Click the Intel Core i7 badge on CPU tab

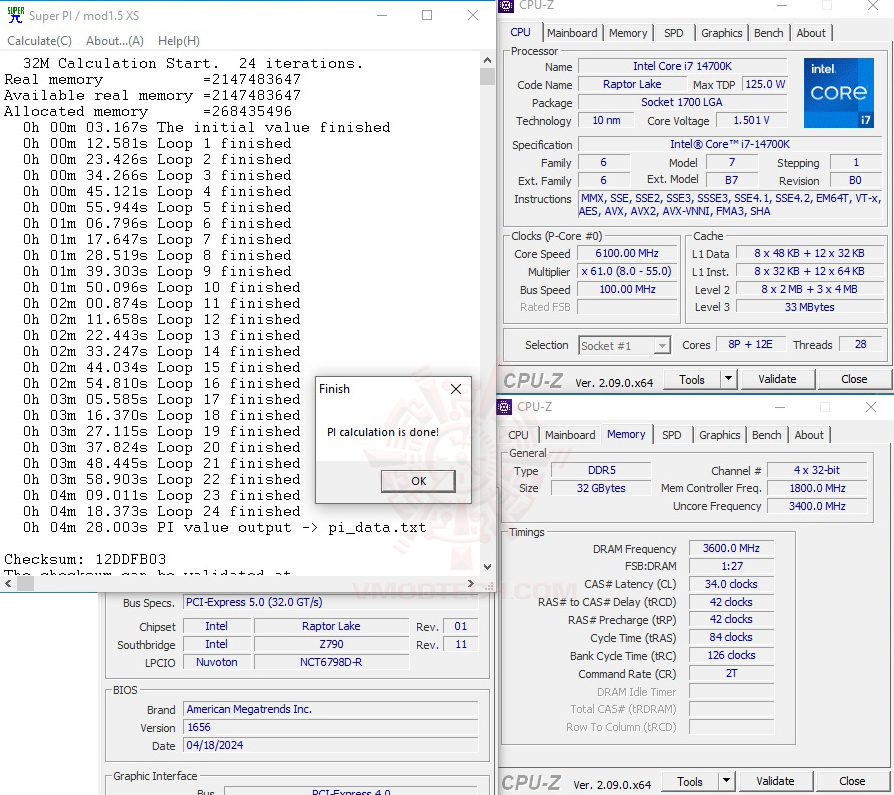click(x=838, y=93)
